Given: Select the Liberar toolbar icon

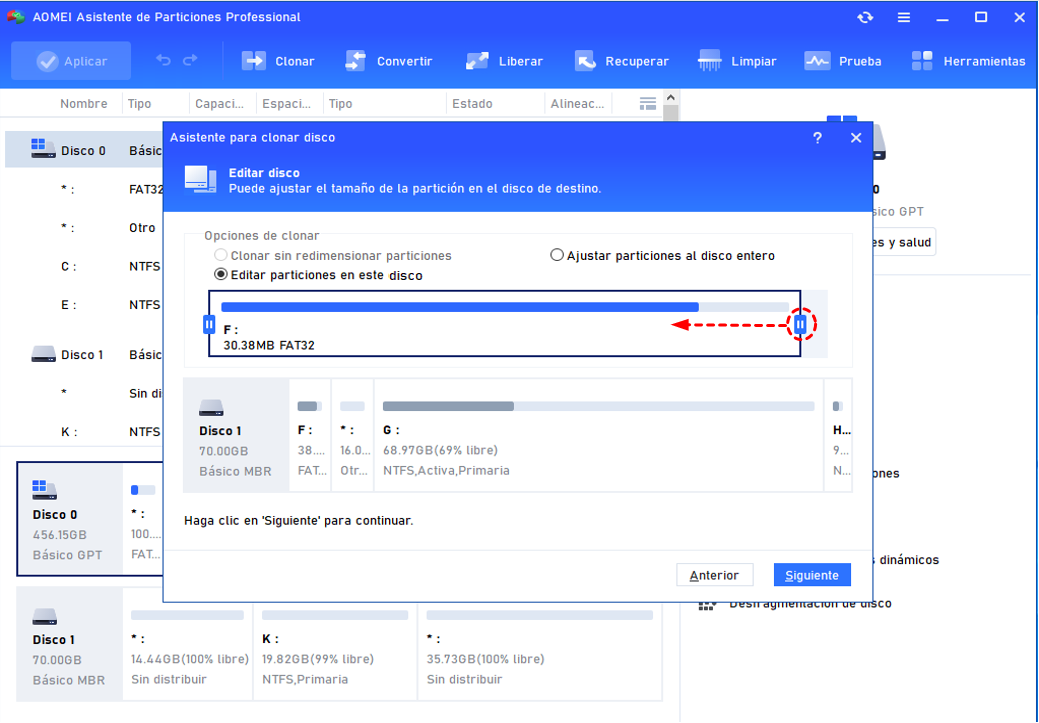Looking at the screenshot, I should pos(477,61).
